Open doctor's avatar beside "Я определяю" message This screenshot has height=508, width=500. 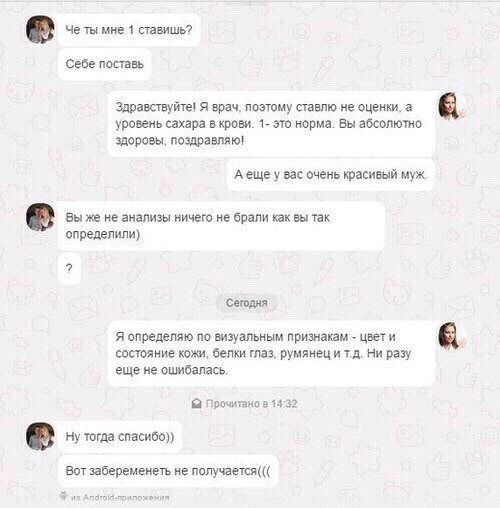click(452, 336)
